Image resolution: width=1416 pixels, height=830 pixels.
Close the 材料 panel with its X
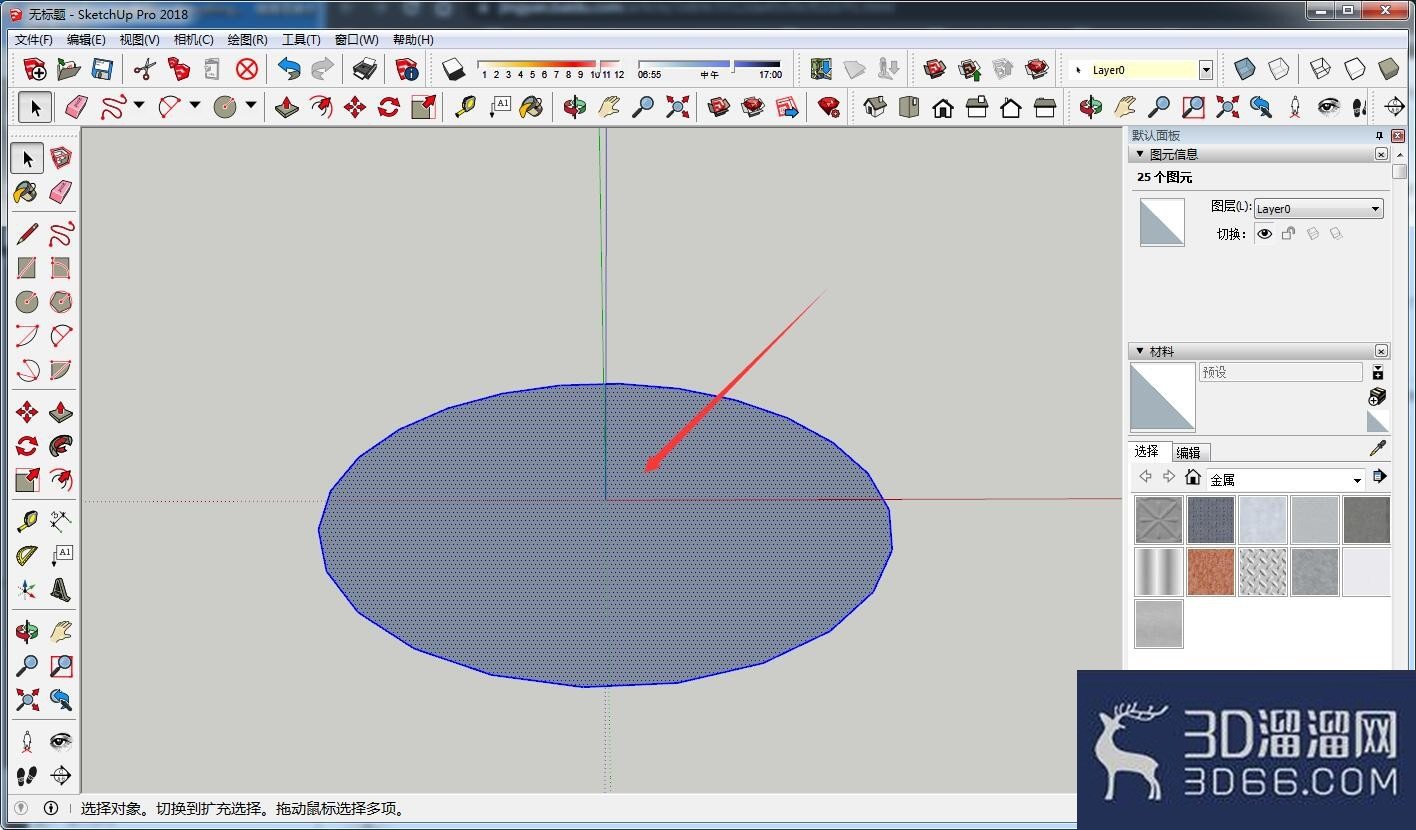coord(1381,351)
